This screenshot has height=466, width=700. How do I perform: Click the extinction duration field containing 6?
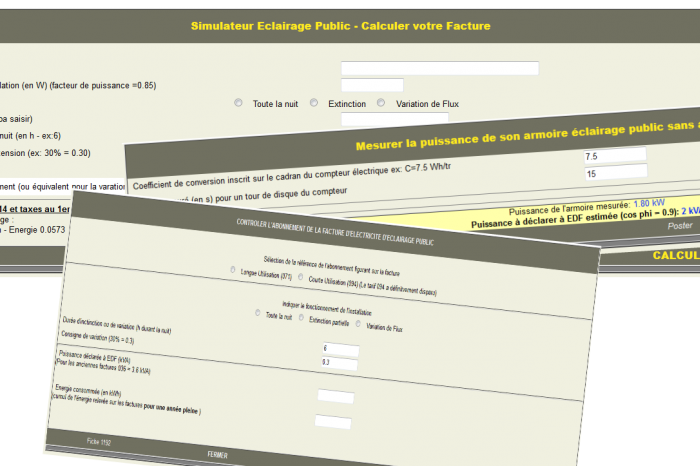coord(341,350)
